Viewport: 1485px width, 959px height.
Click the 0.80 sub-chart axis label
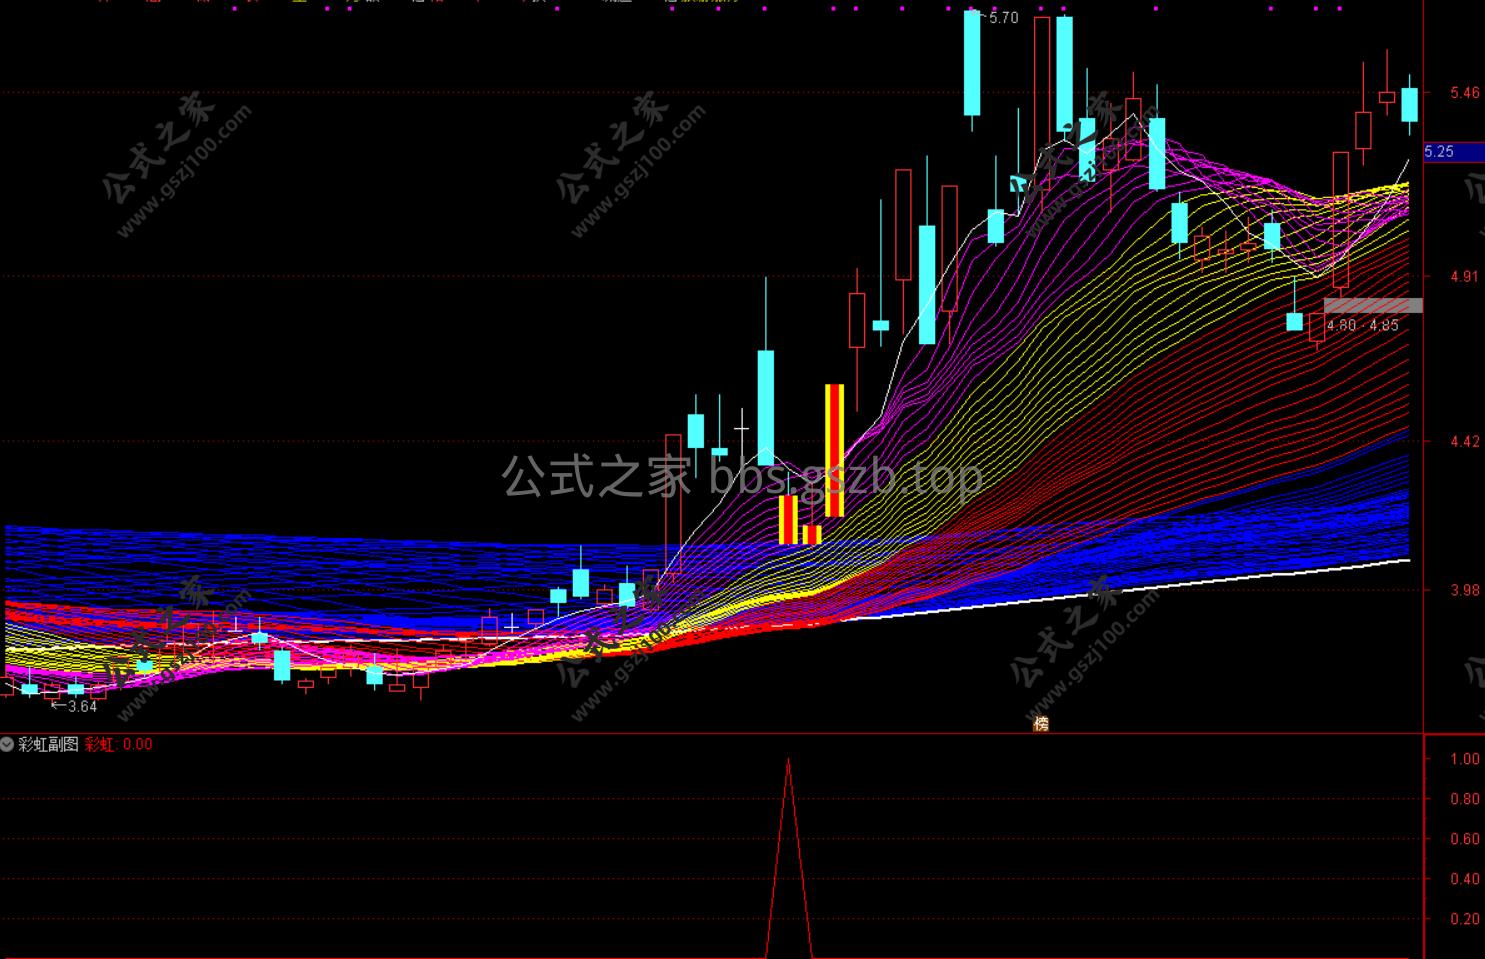tap(1465, 799)
